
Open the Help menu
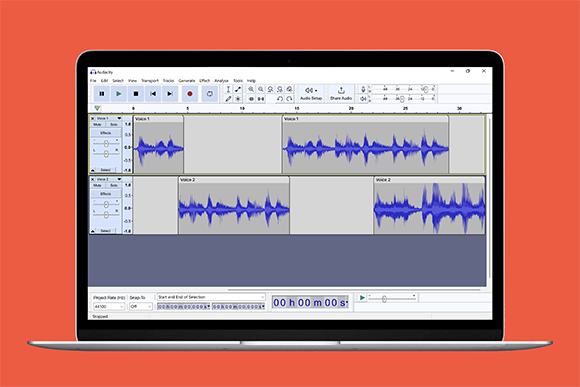click(251, 81)
